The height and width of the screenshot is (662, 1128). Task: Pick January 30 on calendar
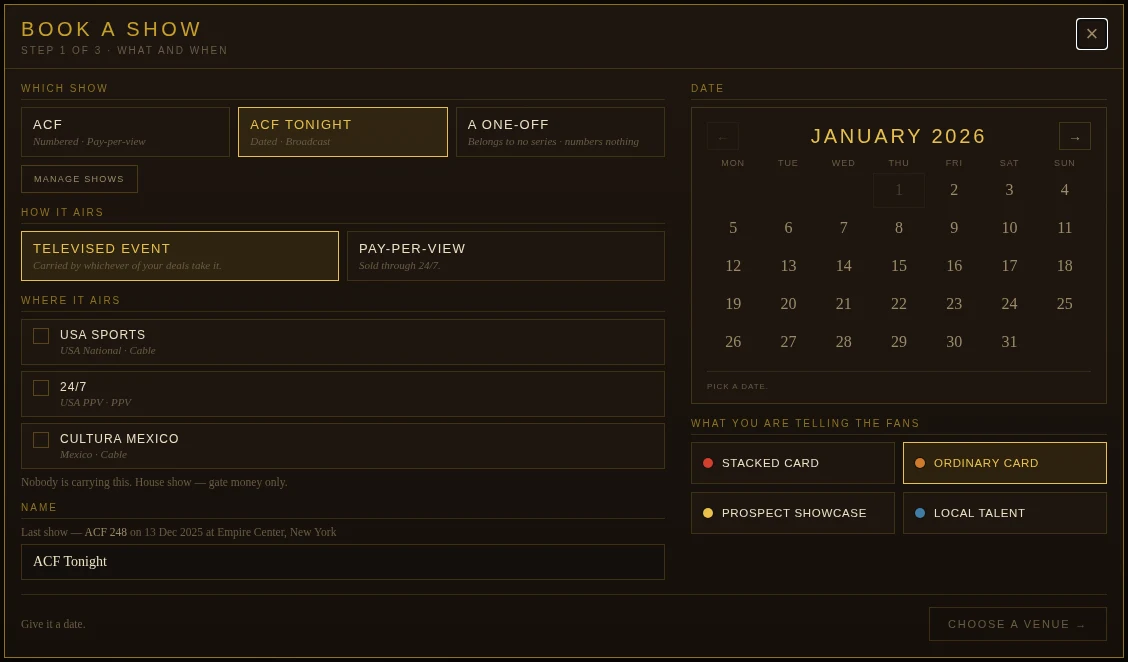pos(954,343)
